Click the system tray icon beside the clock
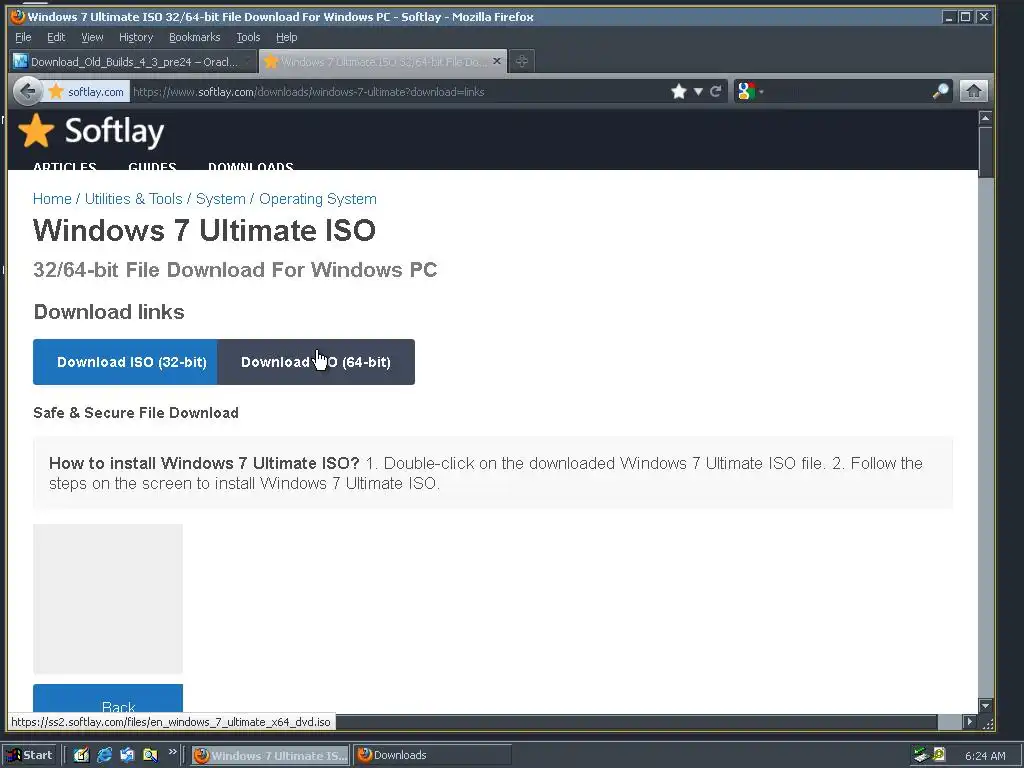The width and height of the screenshot is (1024, 768). (x=939, y=755)
